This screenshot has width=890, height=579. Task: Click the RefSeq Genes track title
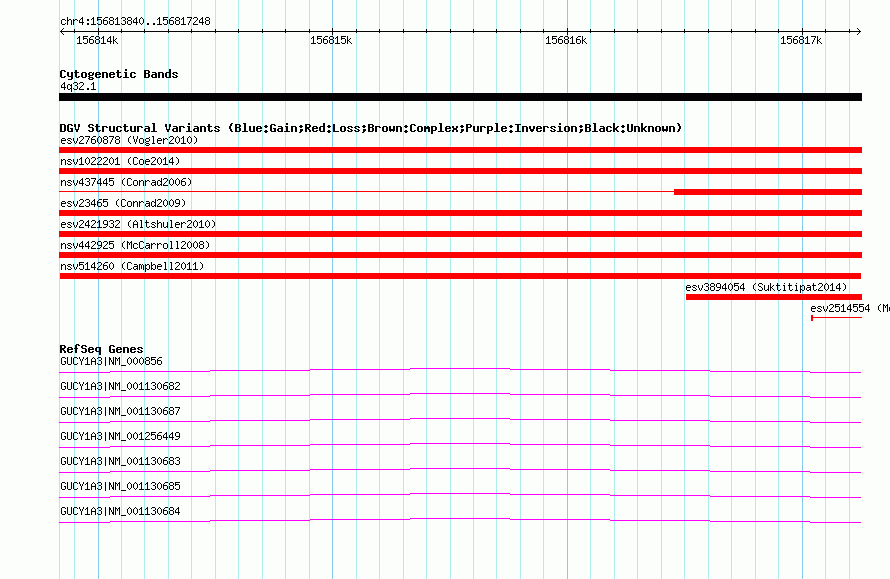point(101,350)
